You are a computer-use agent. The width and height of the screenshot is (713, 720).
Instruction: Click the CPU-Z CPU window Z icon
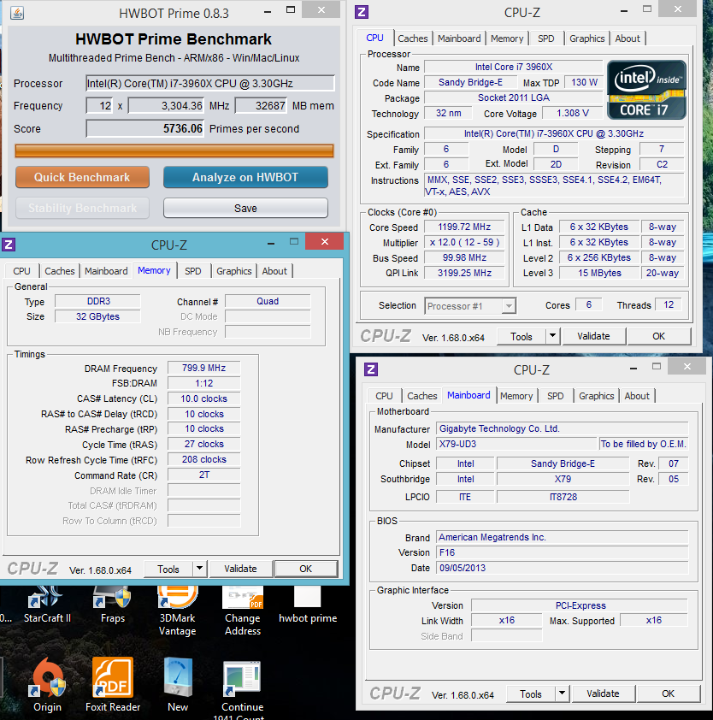coord(362,12)
